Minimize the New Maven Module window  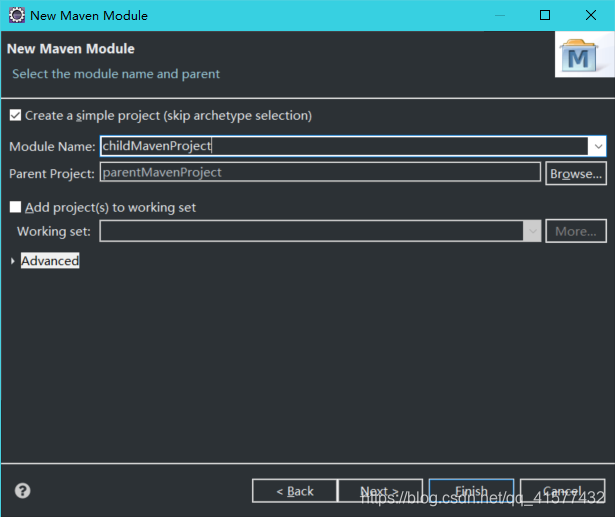pyautogui.click(x=500, y=15)
